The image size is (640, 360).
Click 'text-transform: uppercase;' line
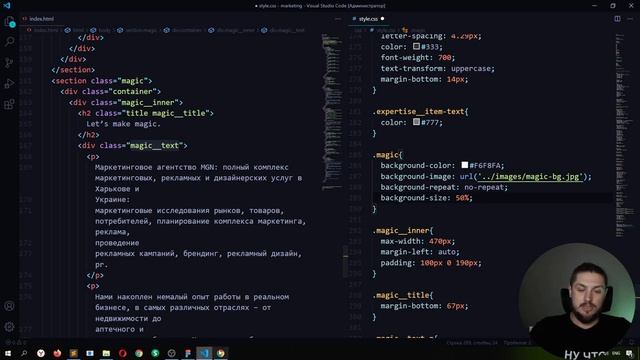(x=438, y=68)
